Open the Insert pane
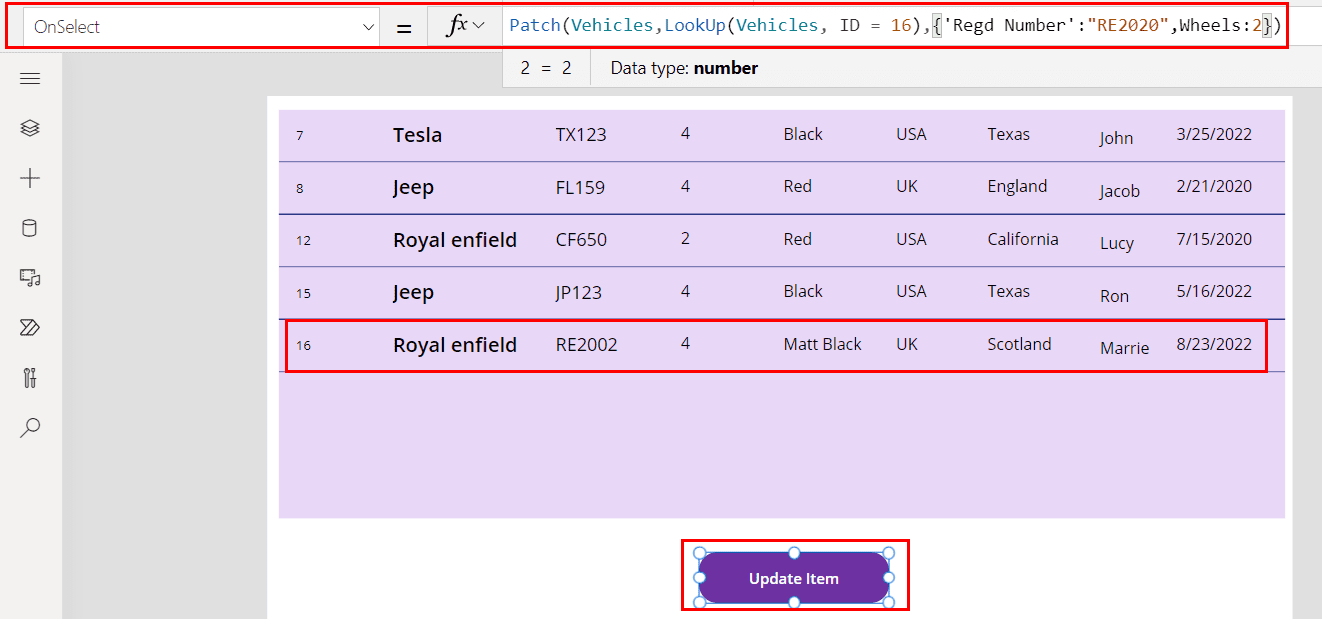 point(30,178)
